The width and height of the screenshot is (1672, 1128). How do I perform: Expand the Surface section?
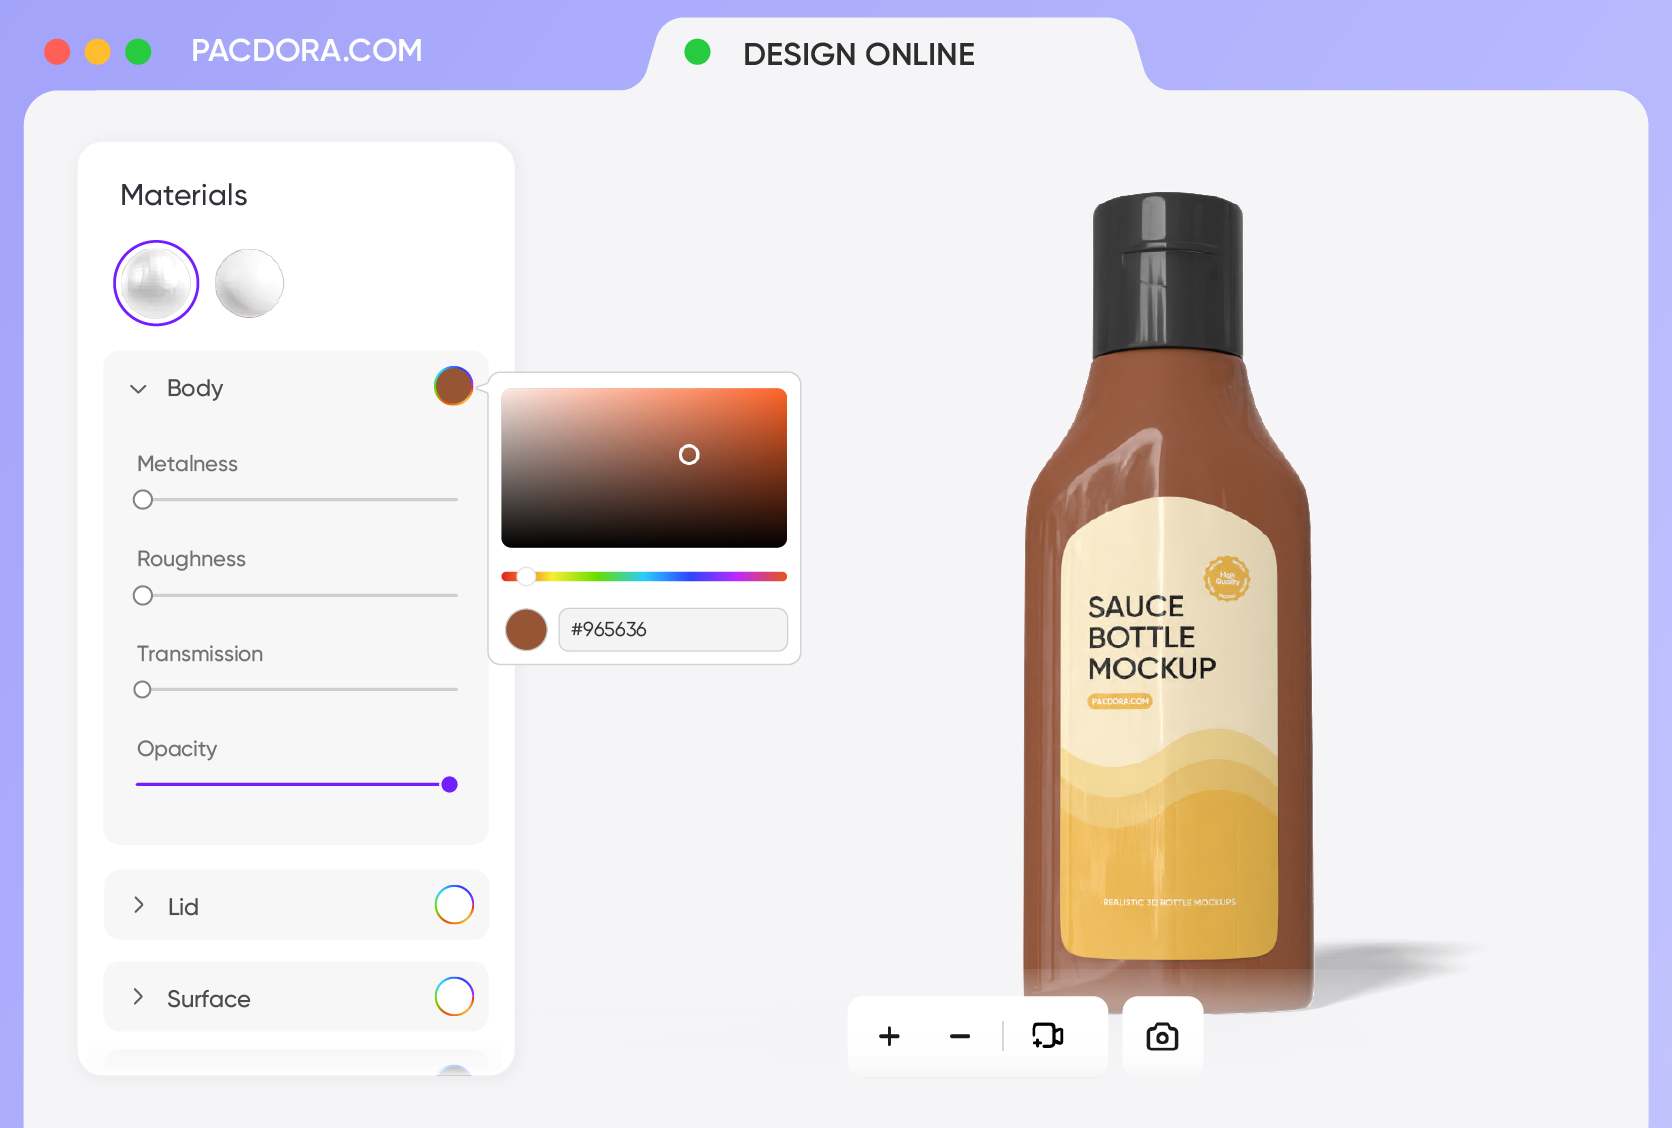click(138, 997)
